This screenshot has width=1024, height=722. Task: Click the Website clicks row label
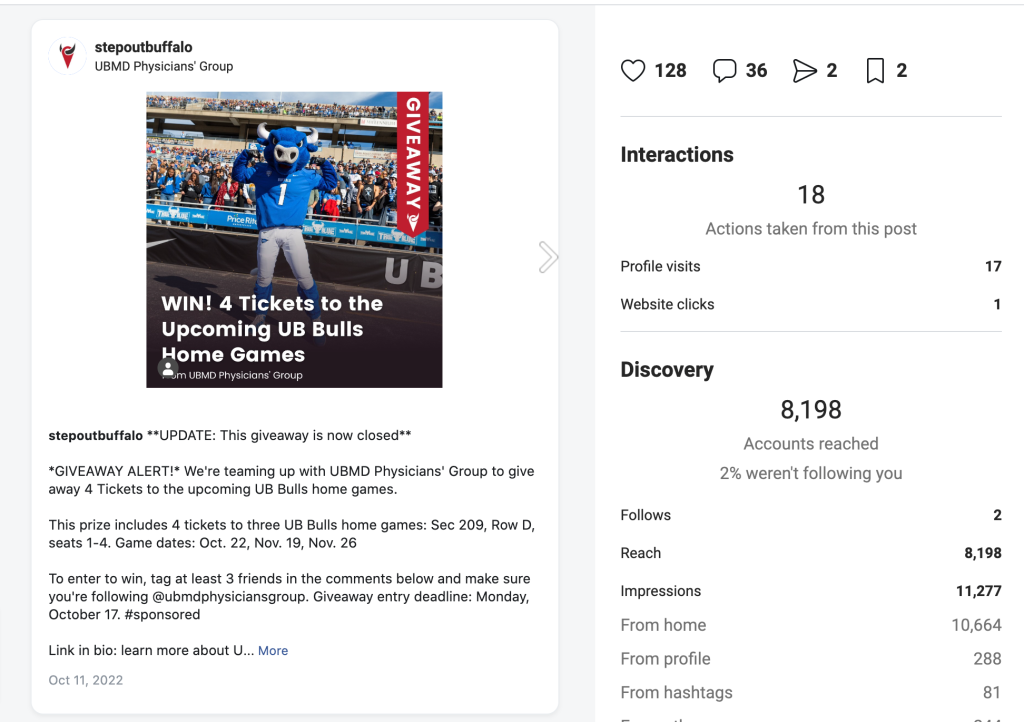[667, 304]
